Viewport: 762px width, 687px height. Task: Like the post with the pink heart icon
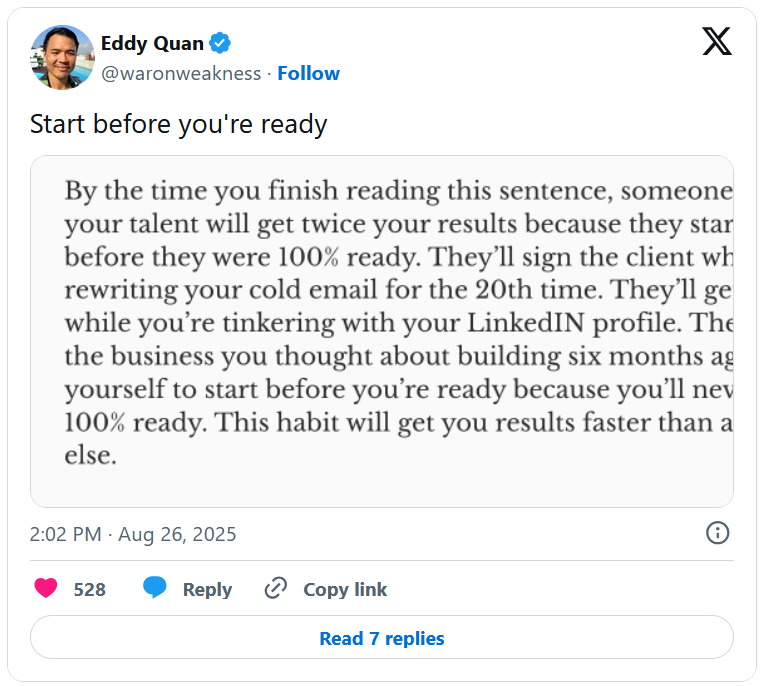pos(46,588)
